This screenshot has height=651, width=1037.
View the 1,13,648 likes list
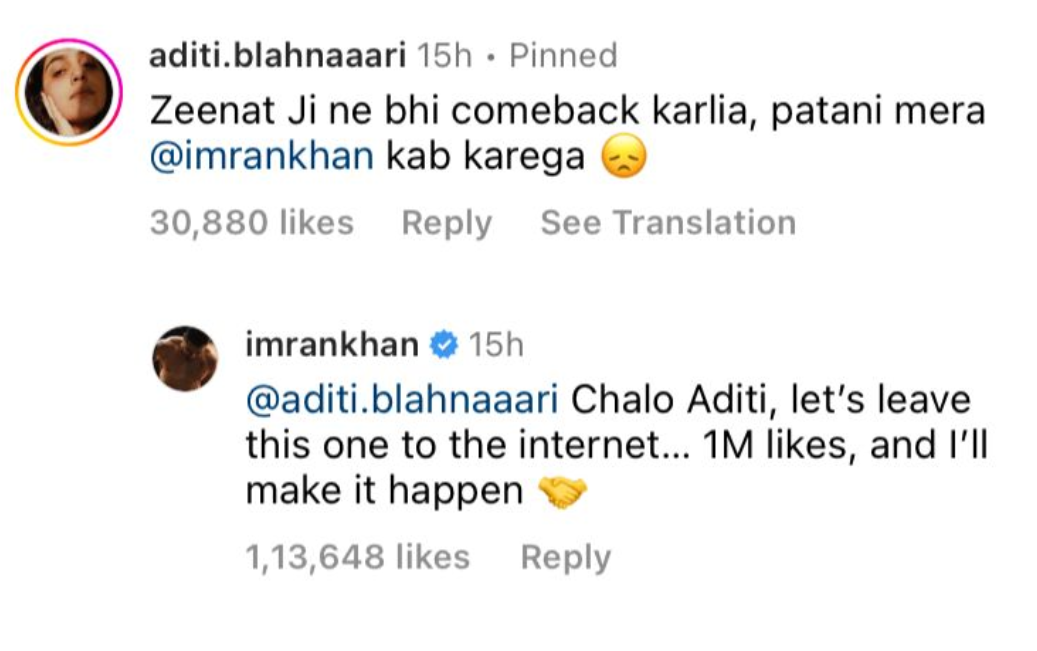coord(357,557)
